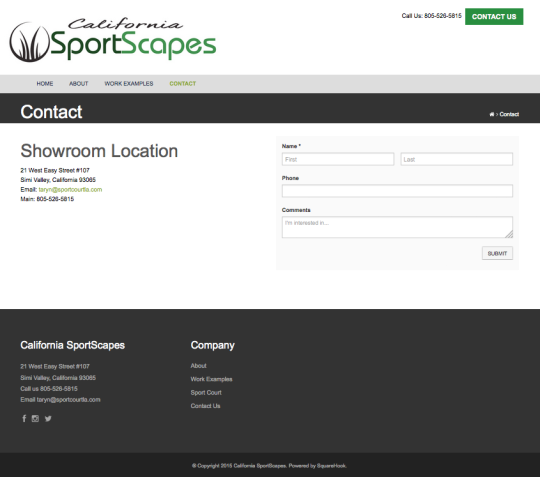540x477 pixels.
Task: Open the footer Sport Court link
Action: [206, 393]
